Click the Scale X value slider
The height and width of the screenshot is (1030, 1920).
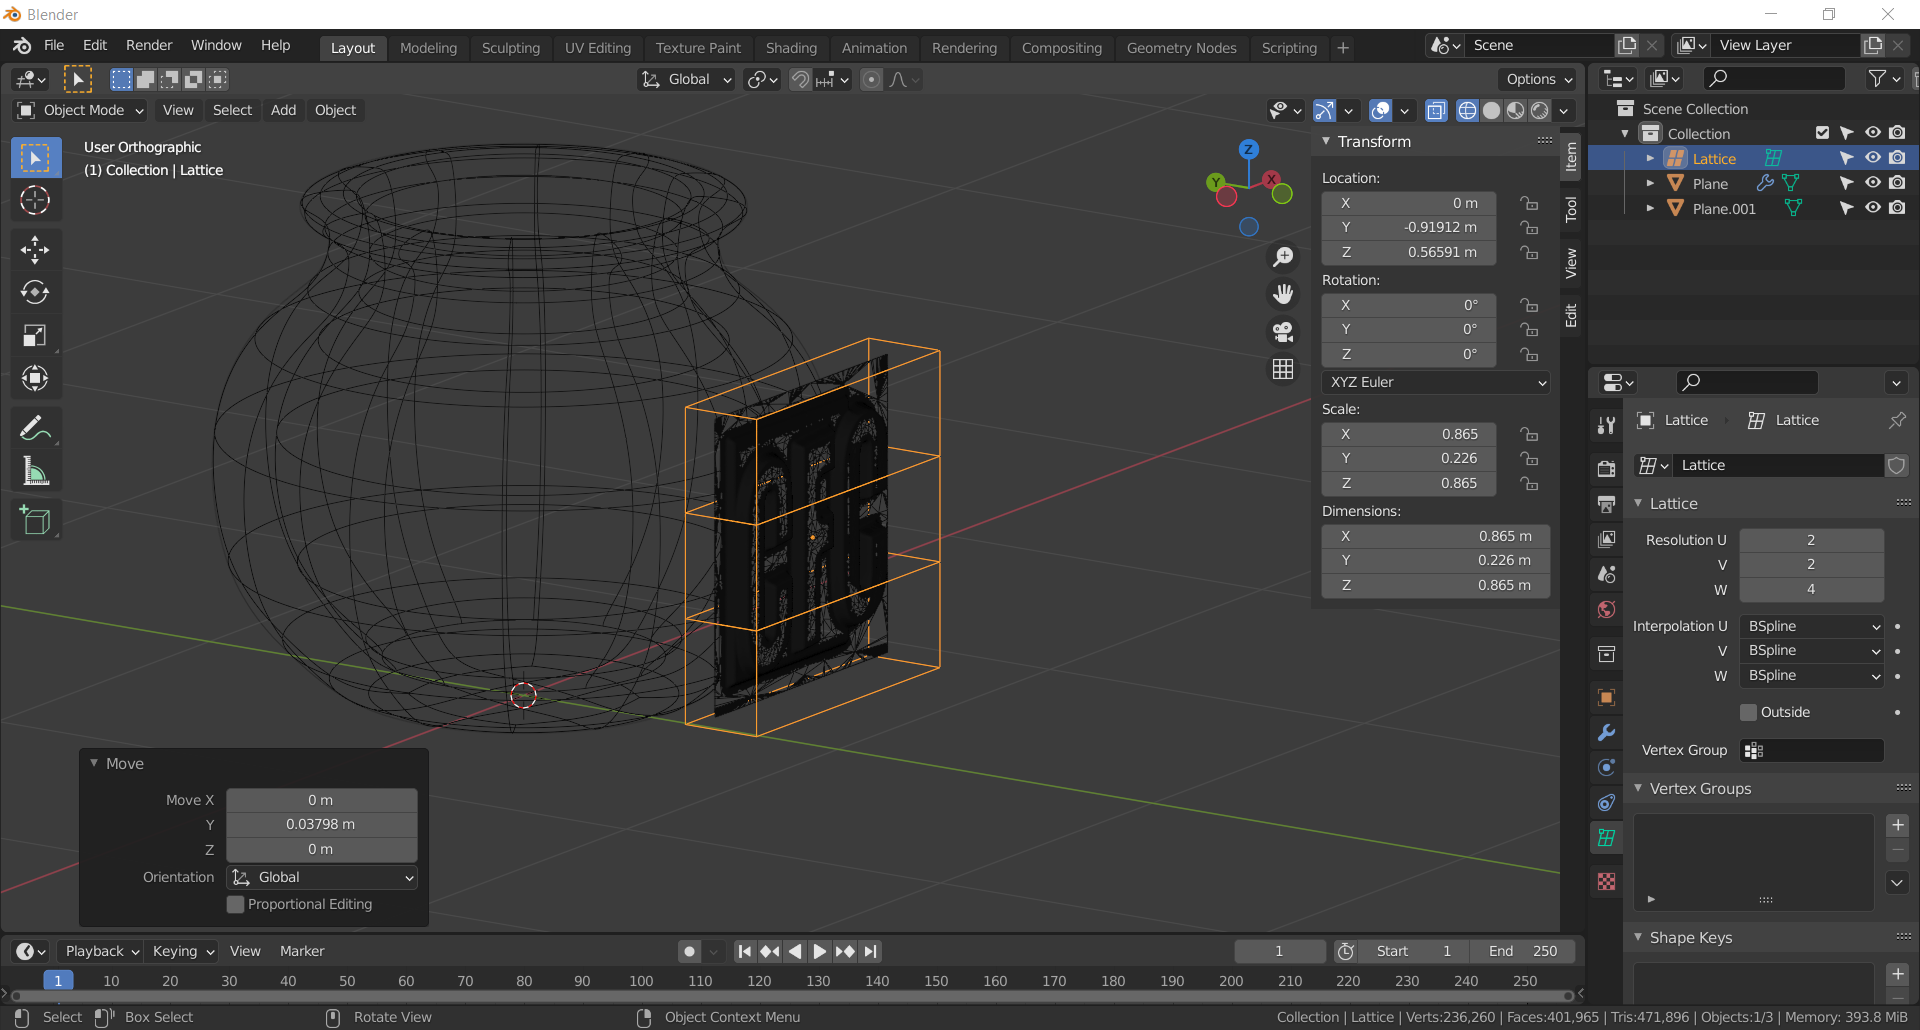[1409, 434]
